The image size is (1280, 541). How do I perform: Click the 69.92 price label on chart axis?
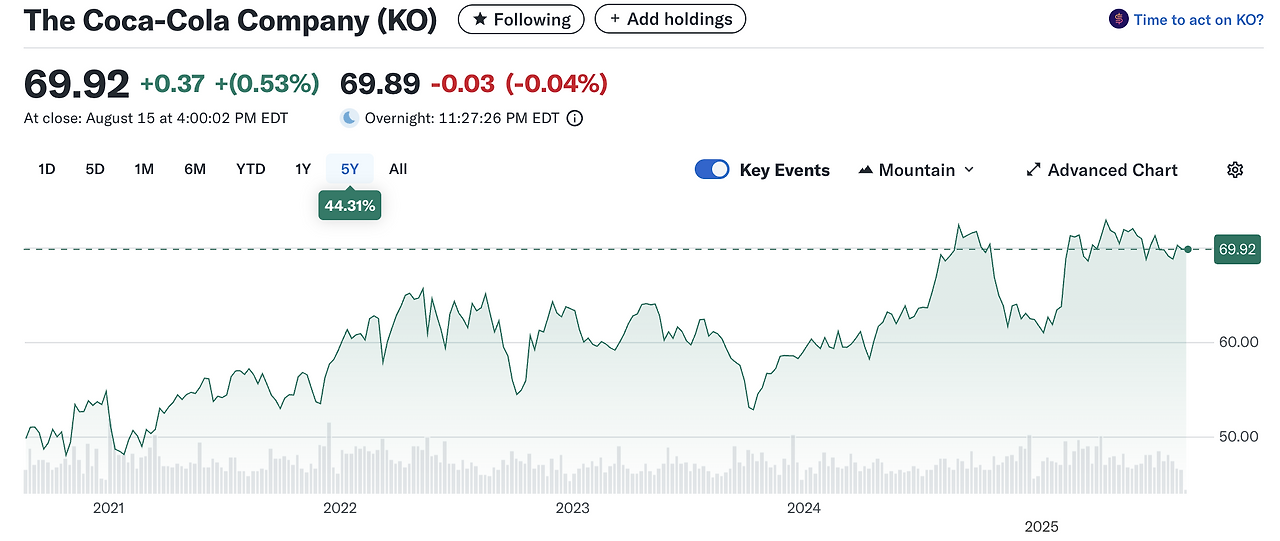pos(1237,249)
